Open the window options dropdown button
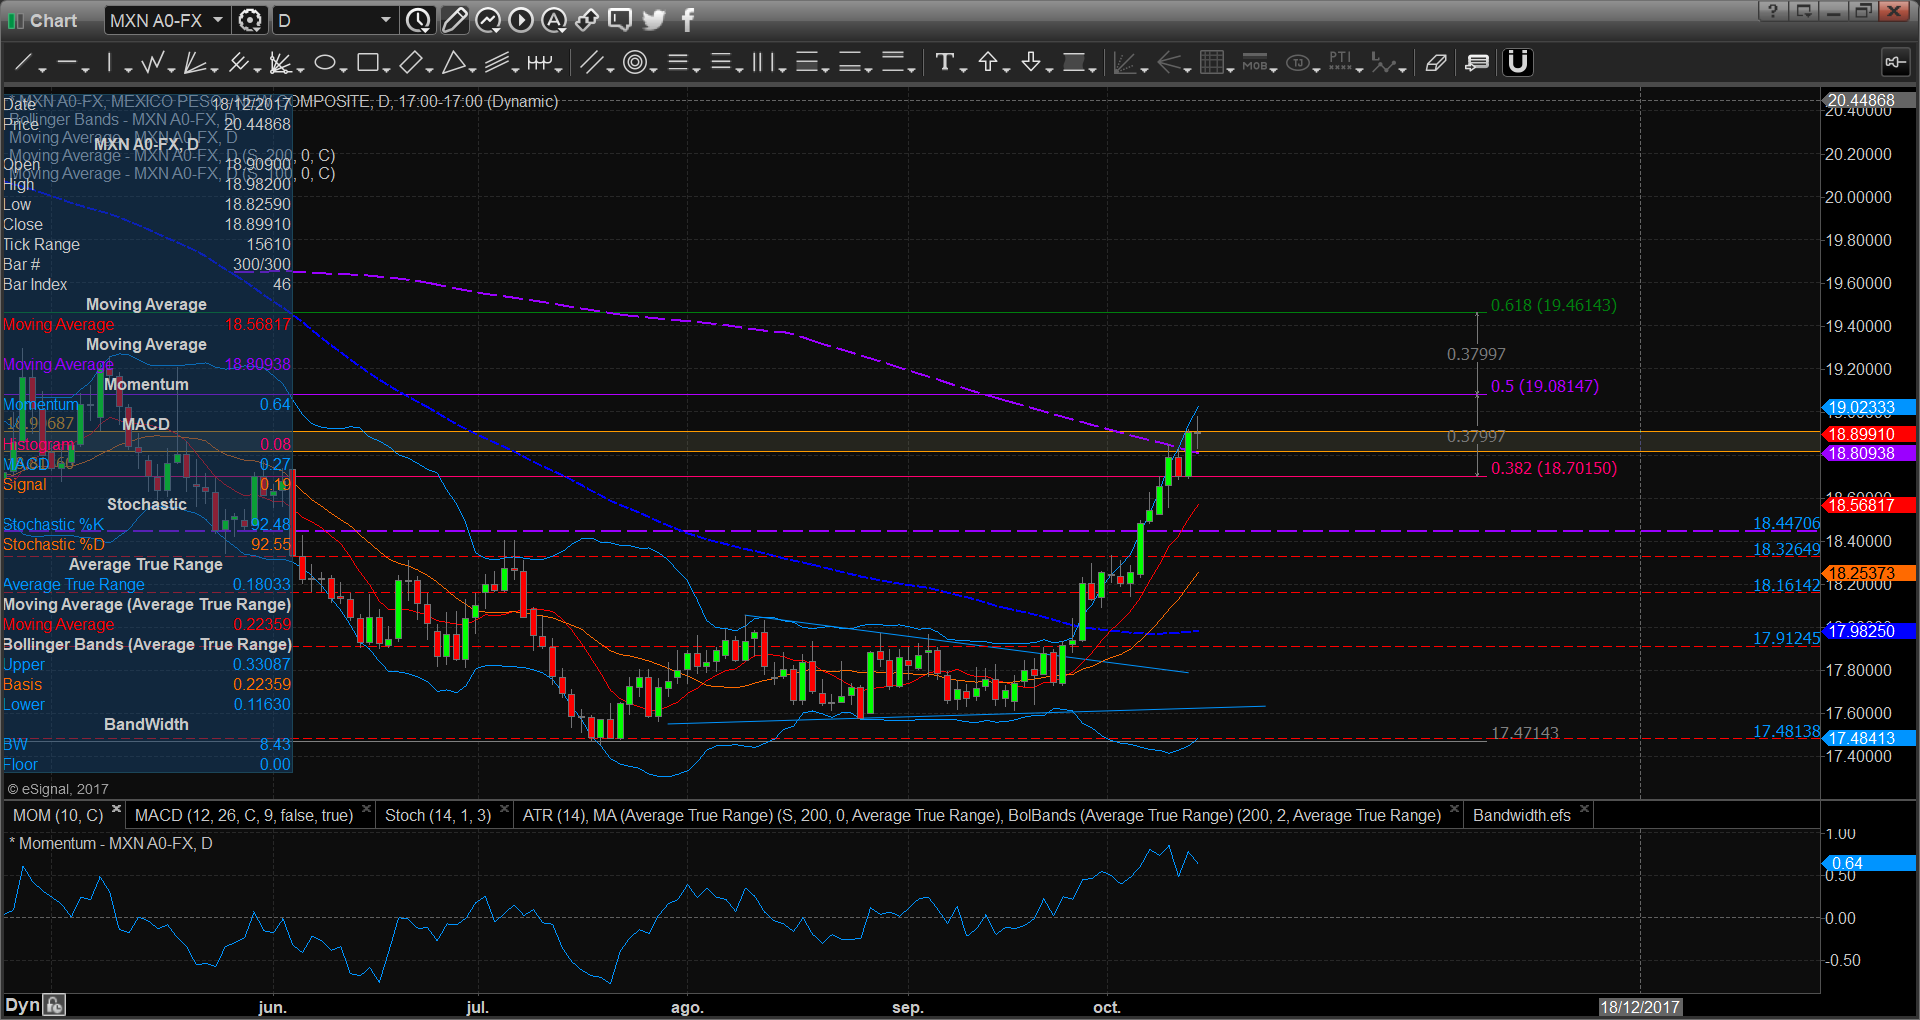This screenshot has width=1920, height=1020. (1804, 11)
